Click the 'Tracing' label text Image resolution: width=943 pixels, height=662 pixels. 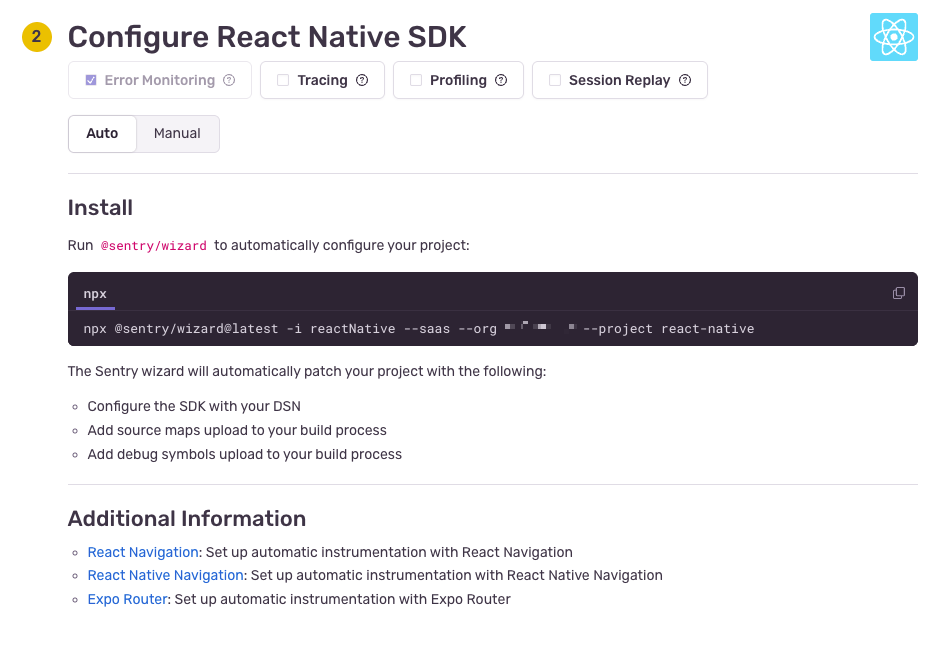[322, 80]
